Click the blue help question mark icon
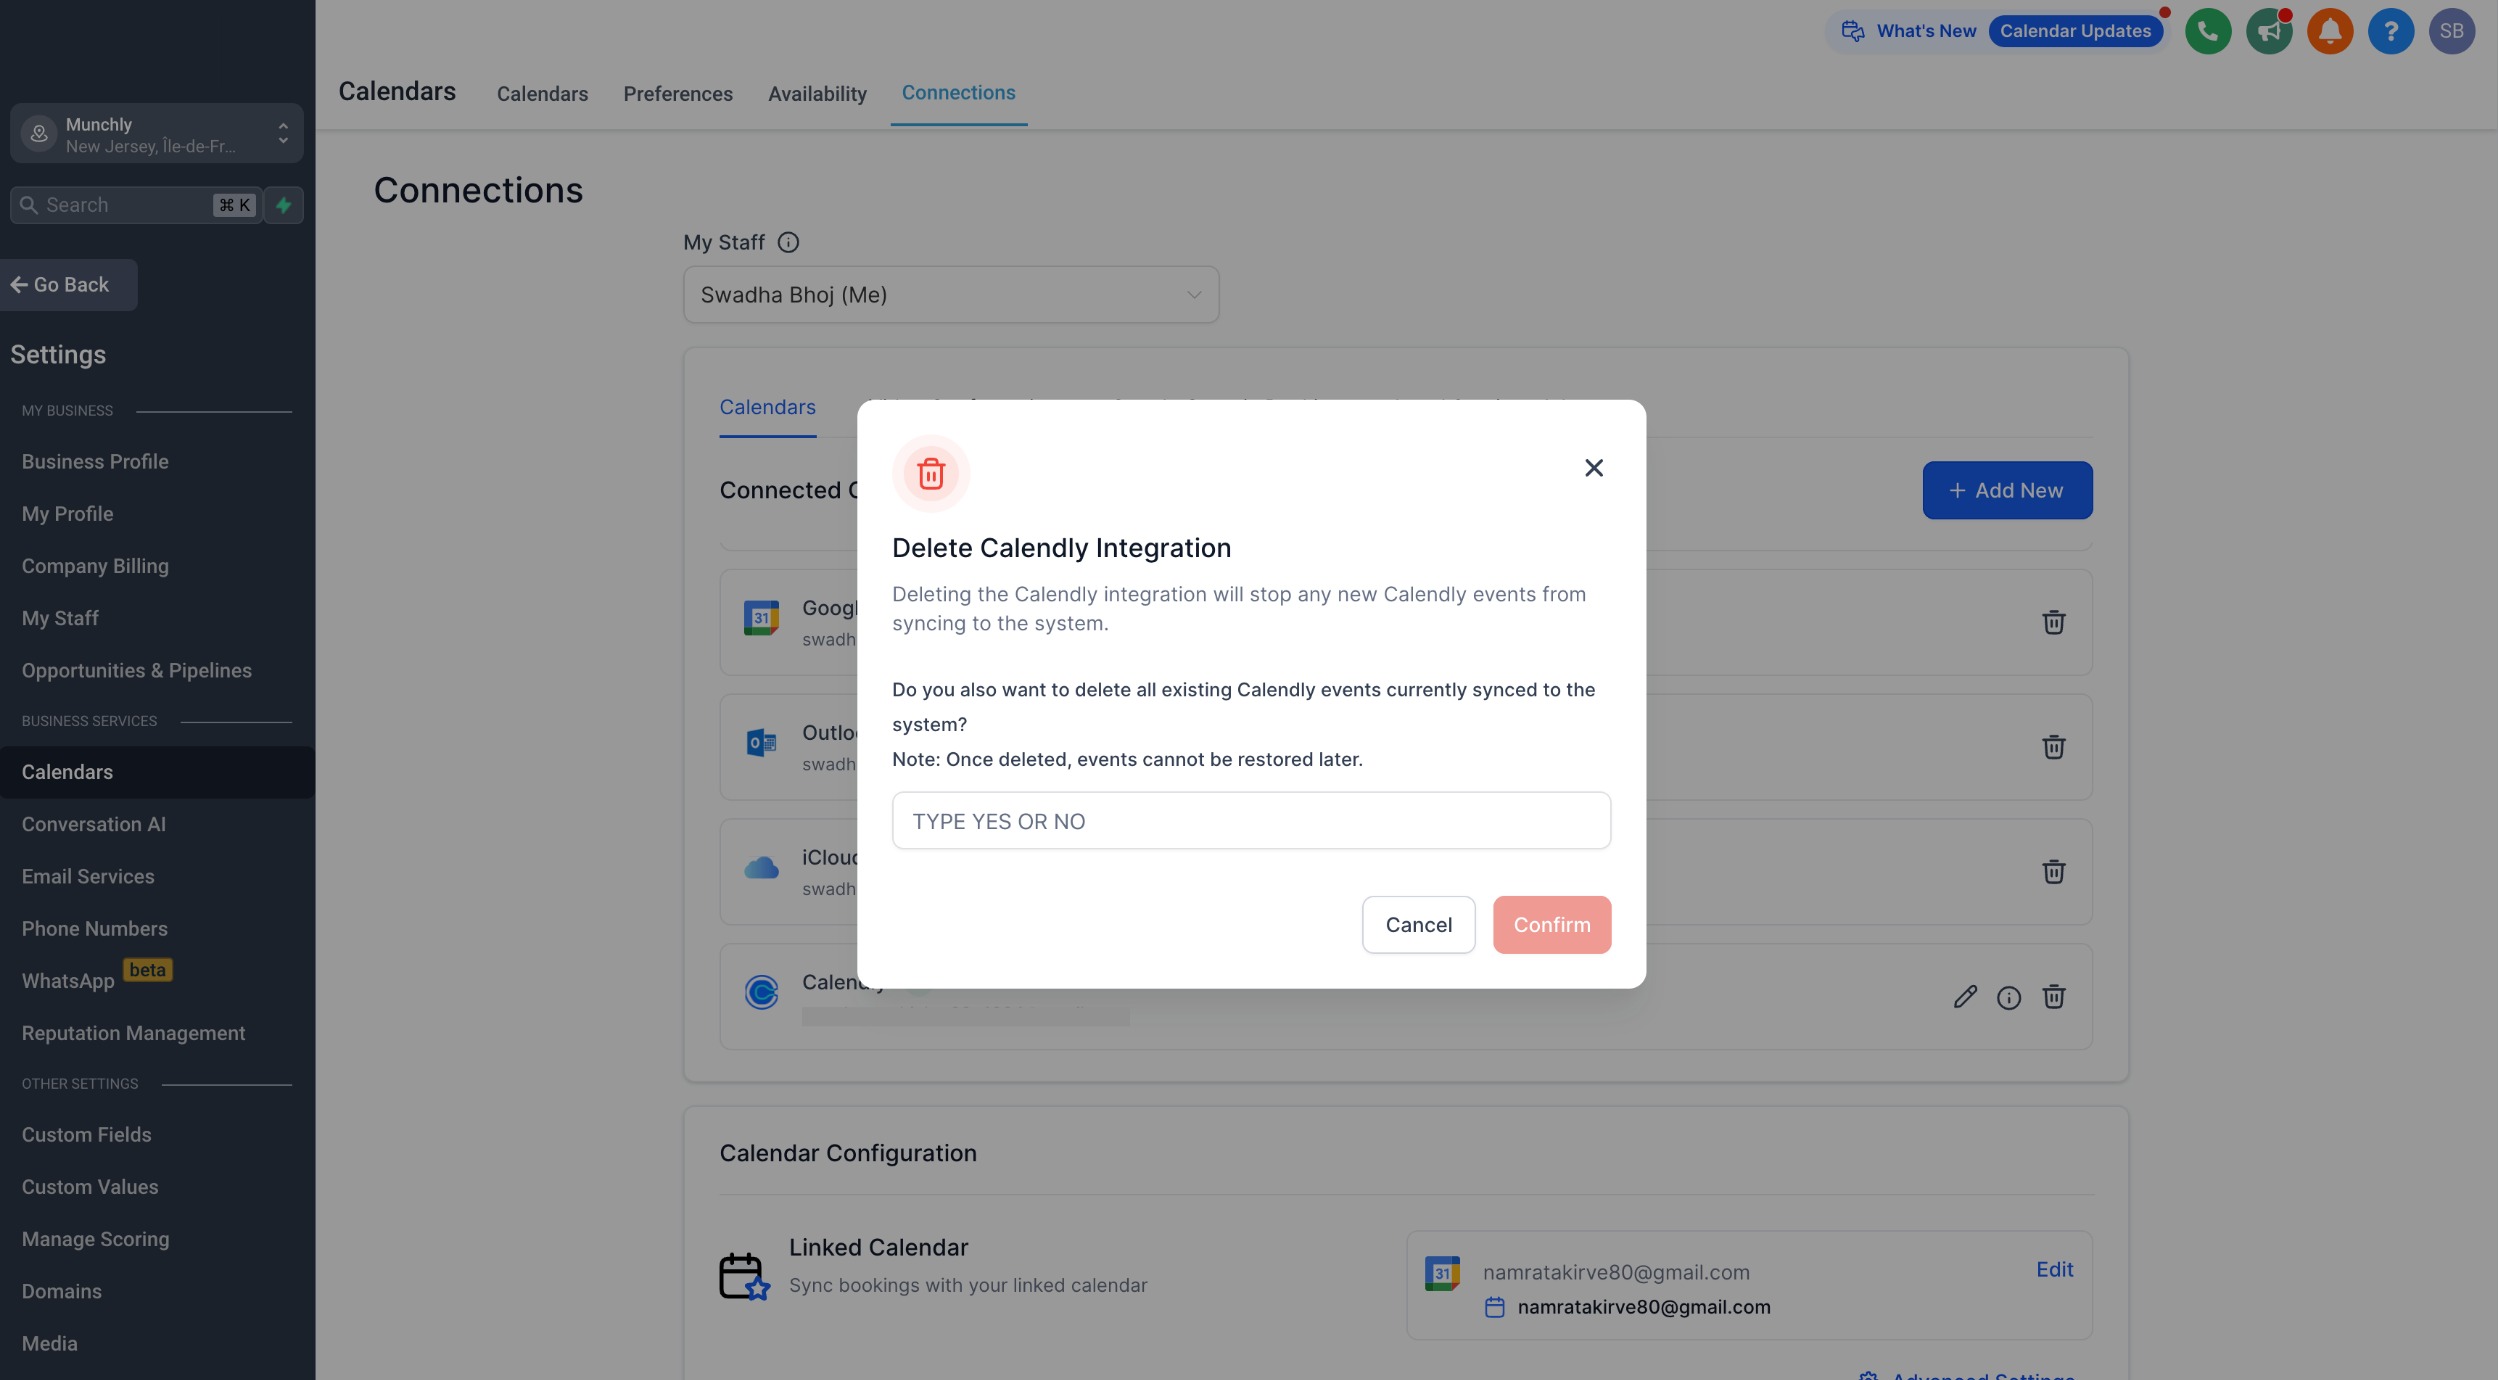This screenshot has width=2498, height=1380. (2391, 31)
